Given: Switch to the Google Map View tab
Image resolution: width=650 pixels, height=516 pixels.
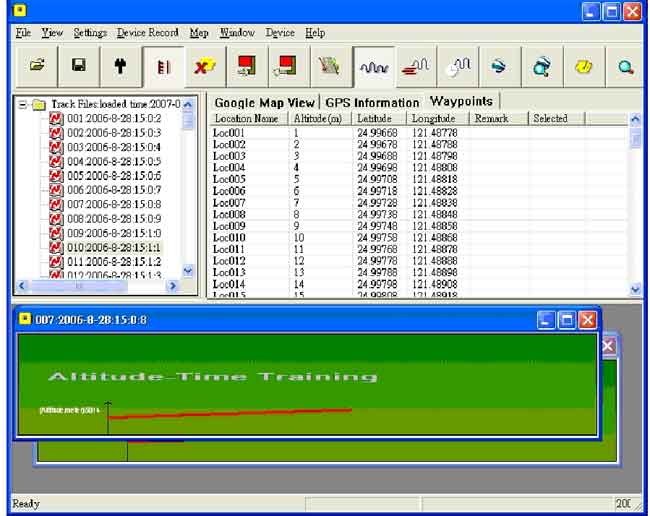Looking at the screenshot, I should [263, 102].
